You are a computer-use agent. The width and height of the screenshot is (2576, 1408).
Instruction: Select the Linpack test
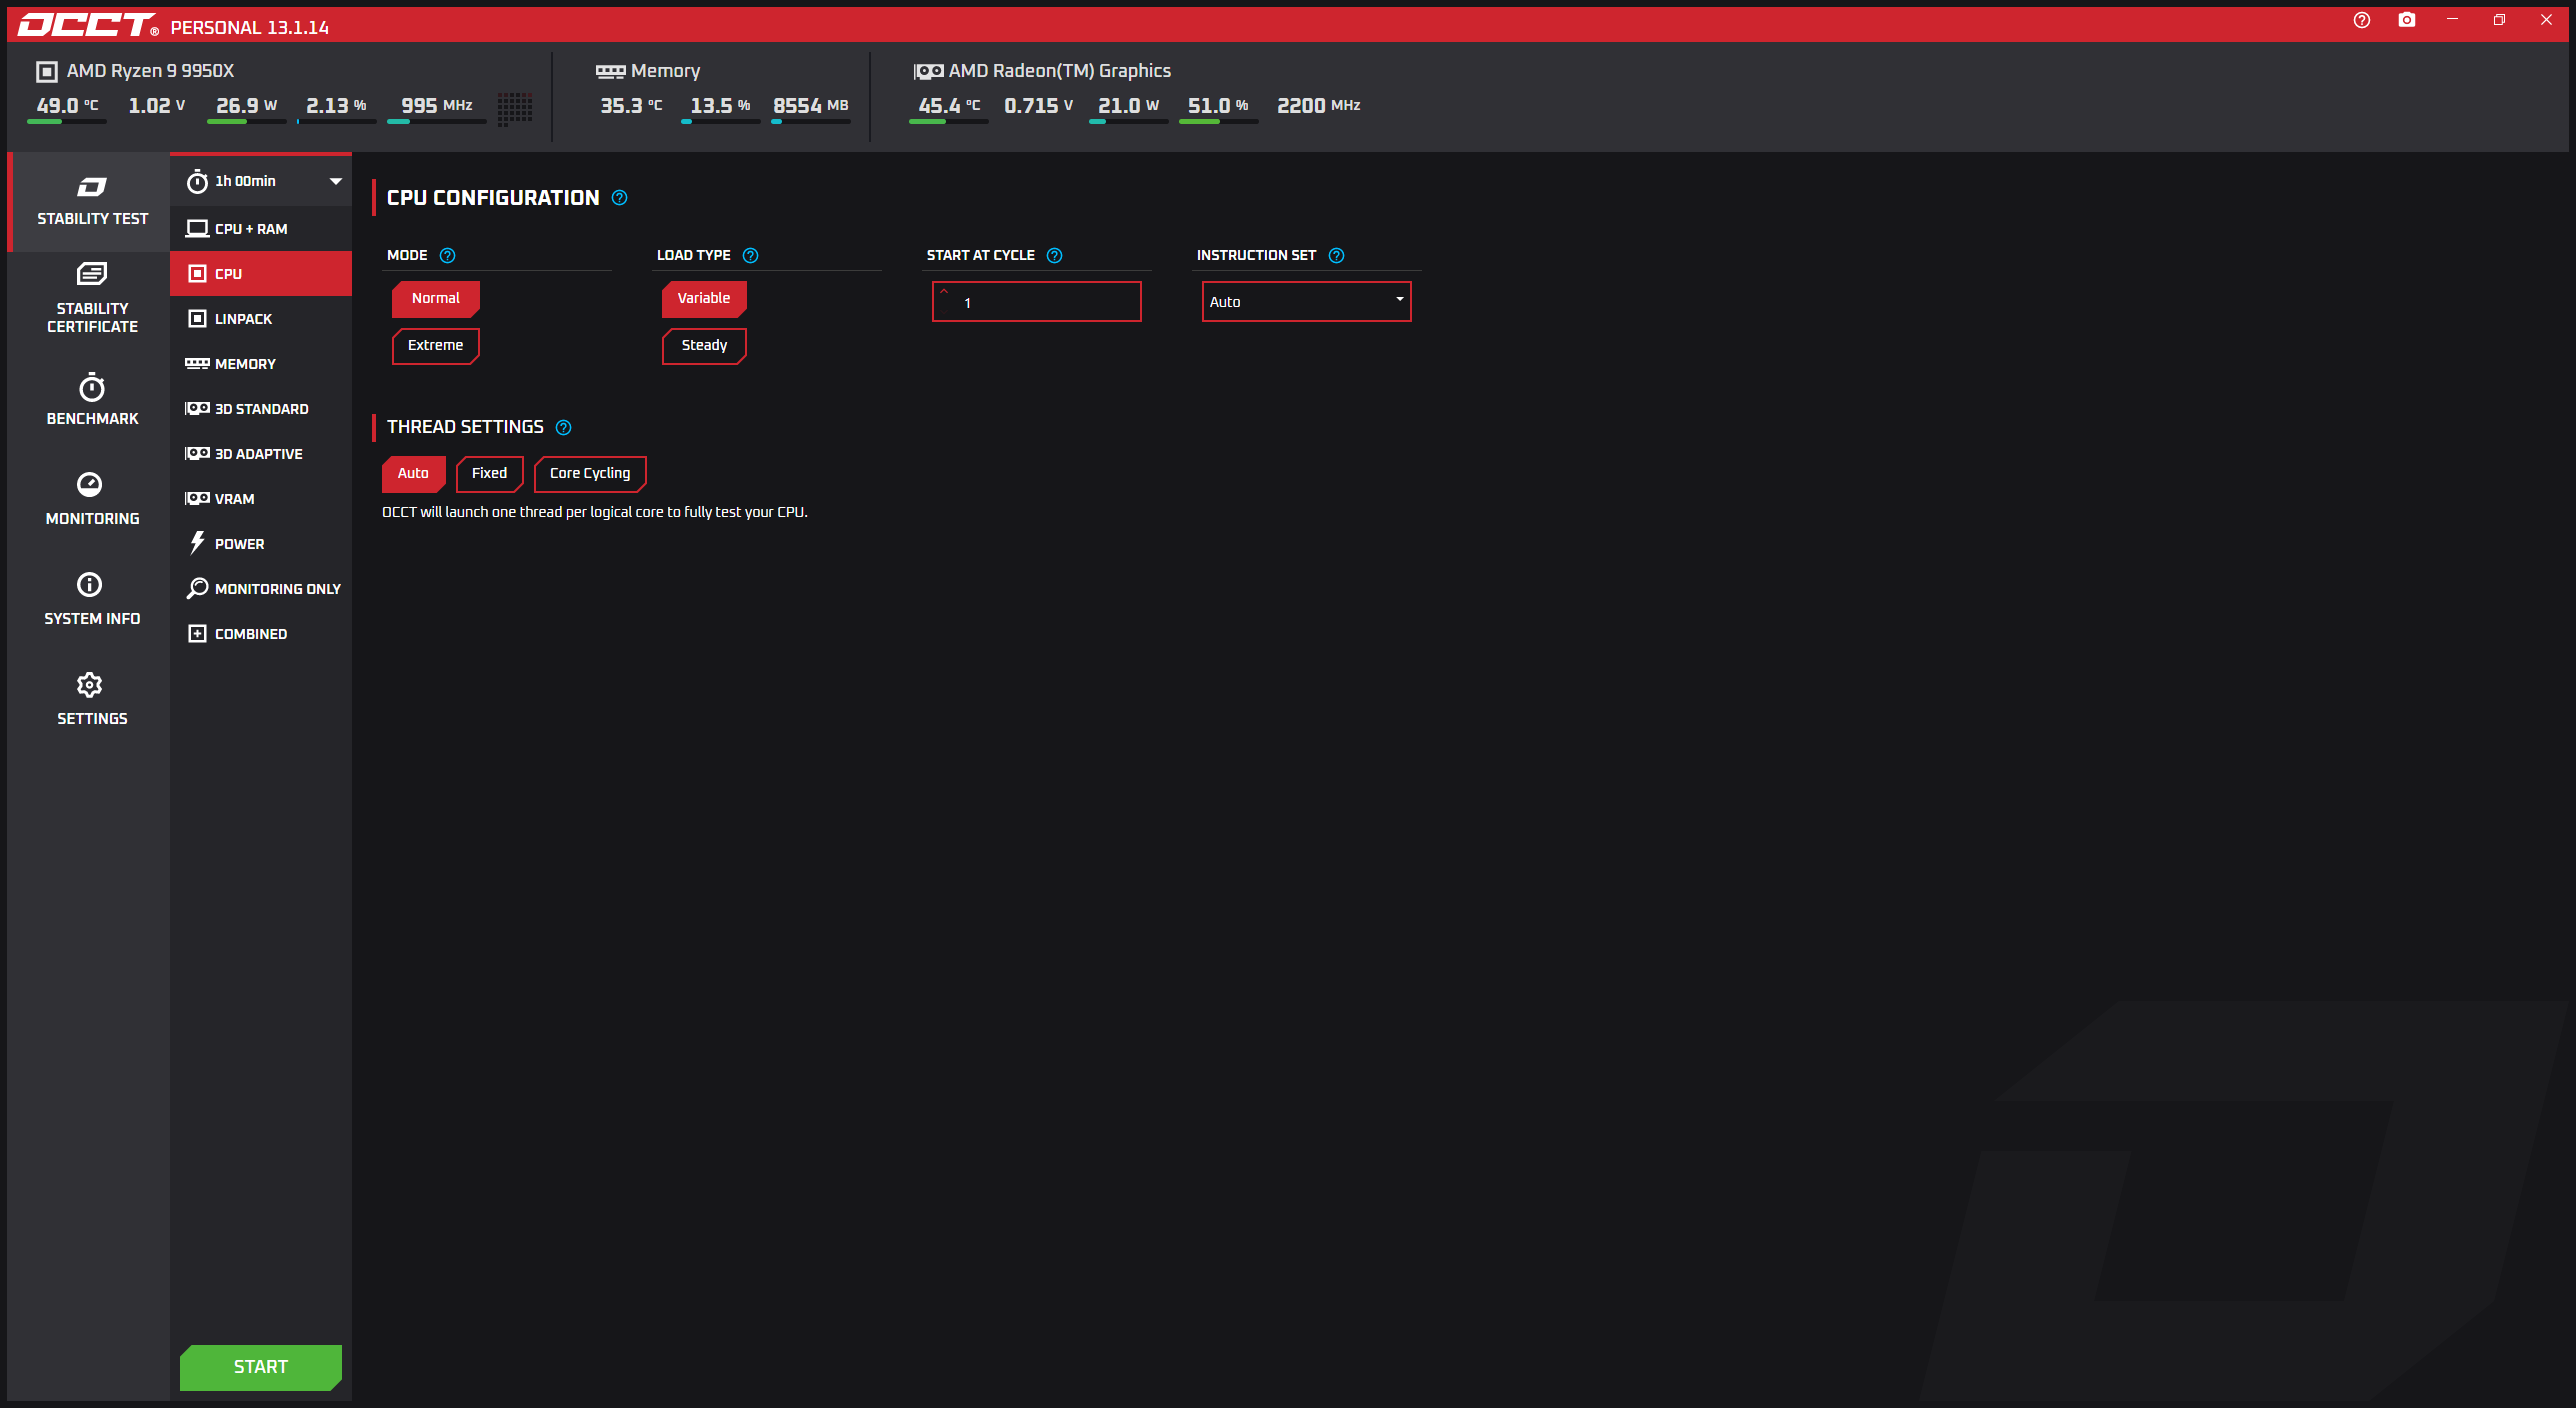click(x=243, y=319)
